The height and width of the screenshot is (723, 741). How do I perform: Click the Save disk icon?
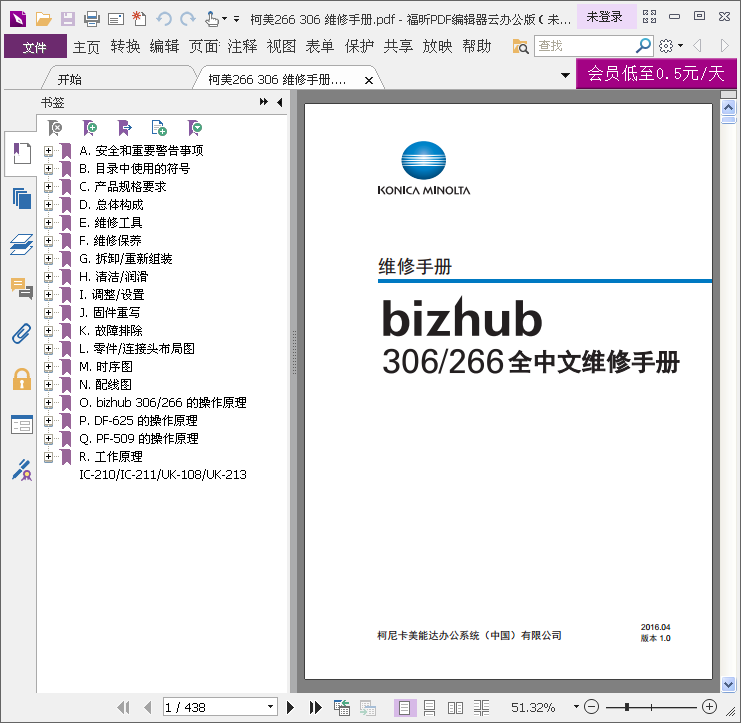(68, 19)
